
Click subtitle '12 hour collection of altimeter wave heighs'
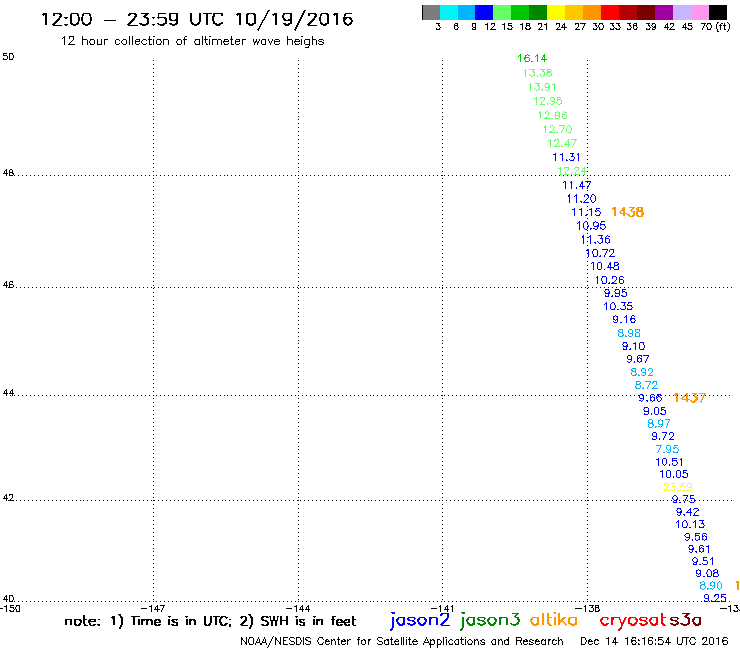(193, 41)
